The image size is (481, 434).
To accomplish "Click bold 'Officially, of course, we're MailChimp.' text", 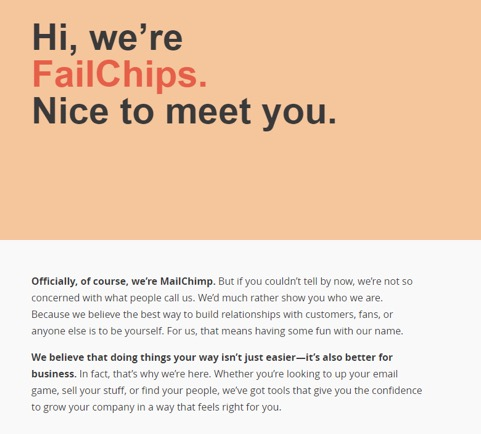I will (123, 282).
